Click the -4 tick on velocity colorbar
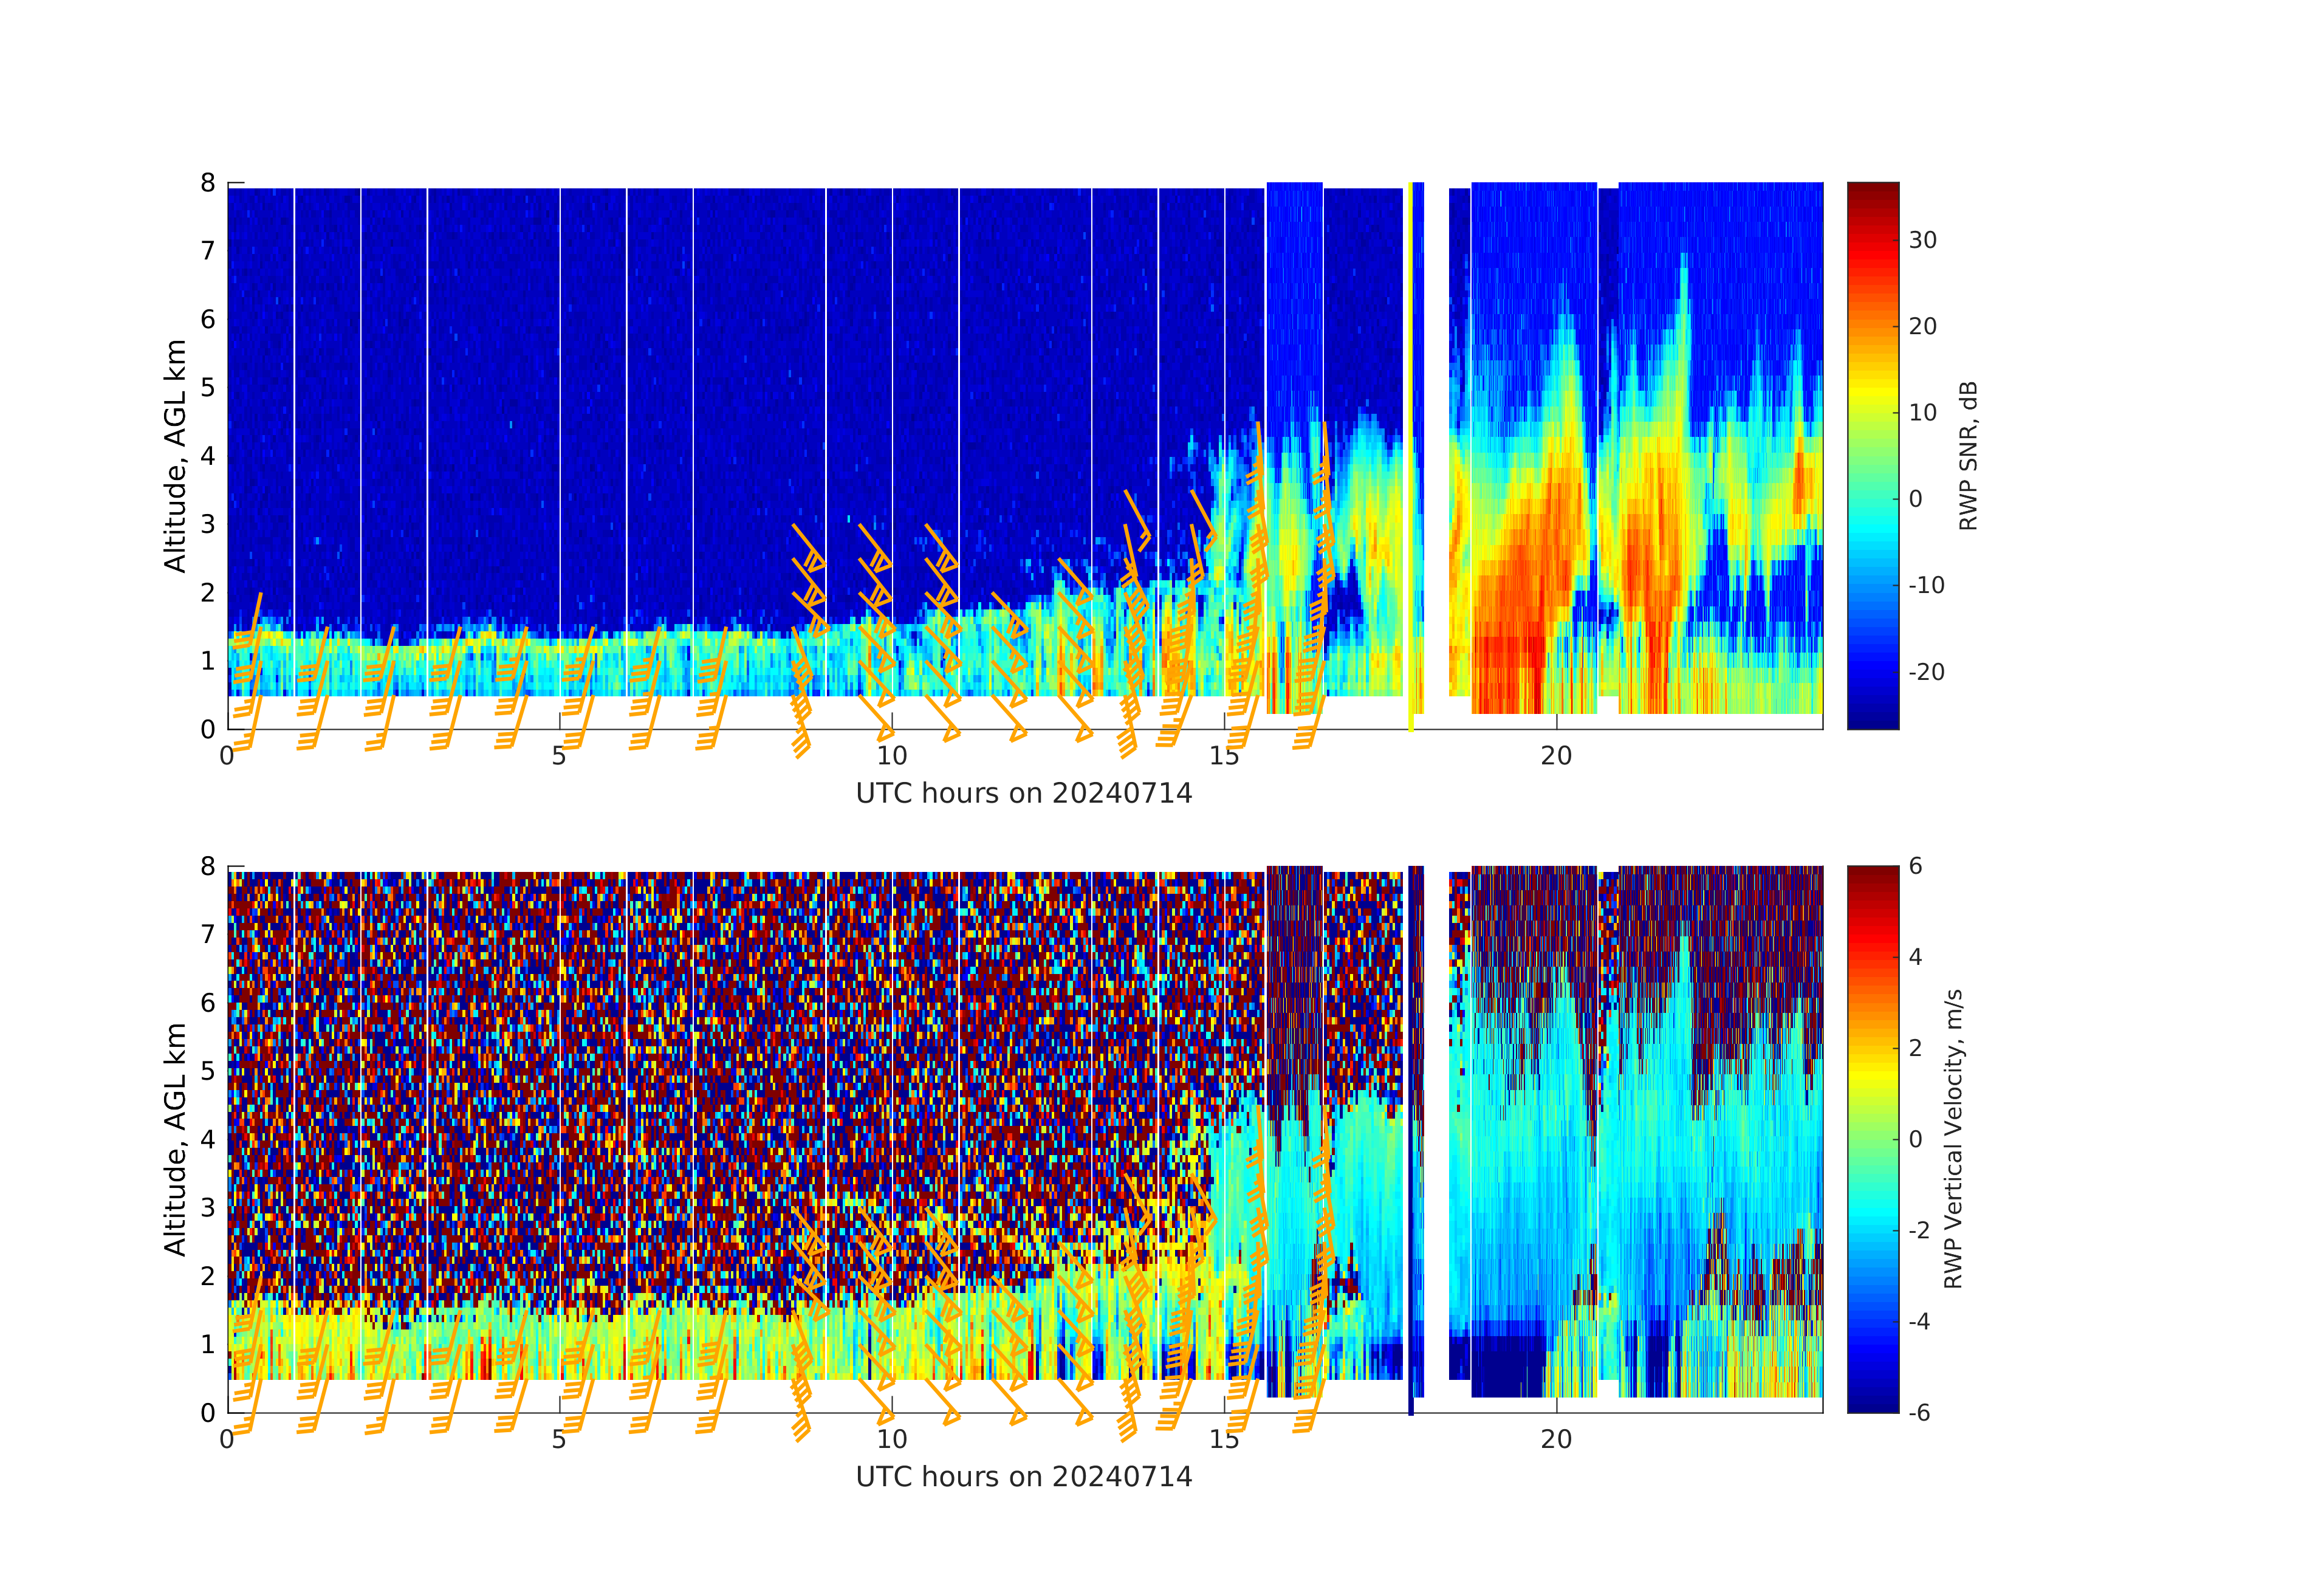 point(1920,1321)
